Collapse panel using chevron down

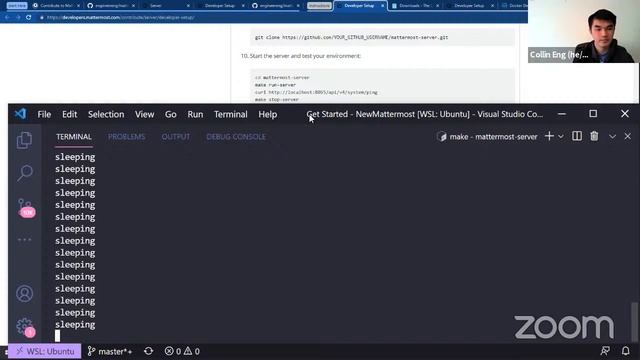point(612,137)
